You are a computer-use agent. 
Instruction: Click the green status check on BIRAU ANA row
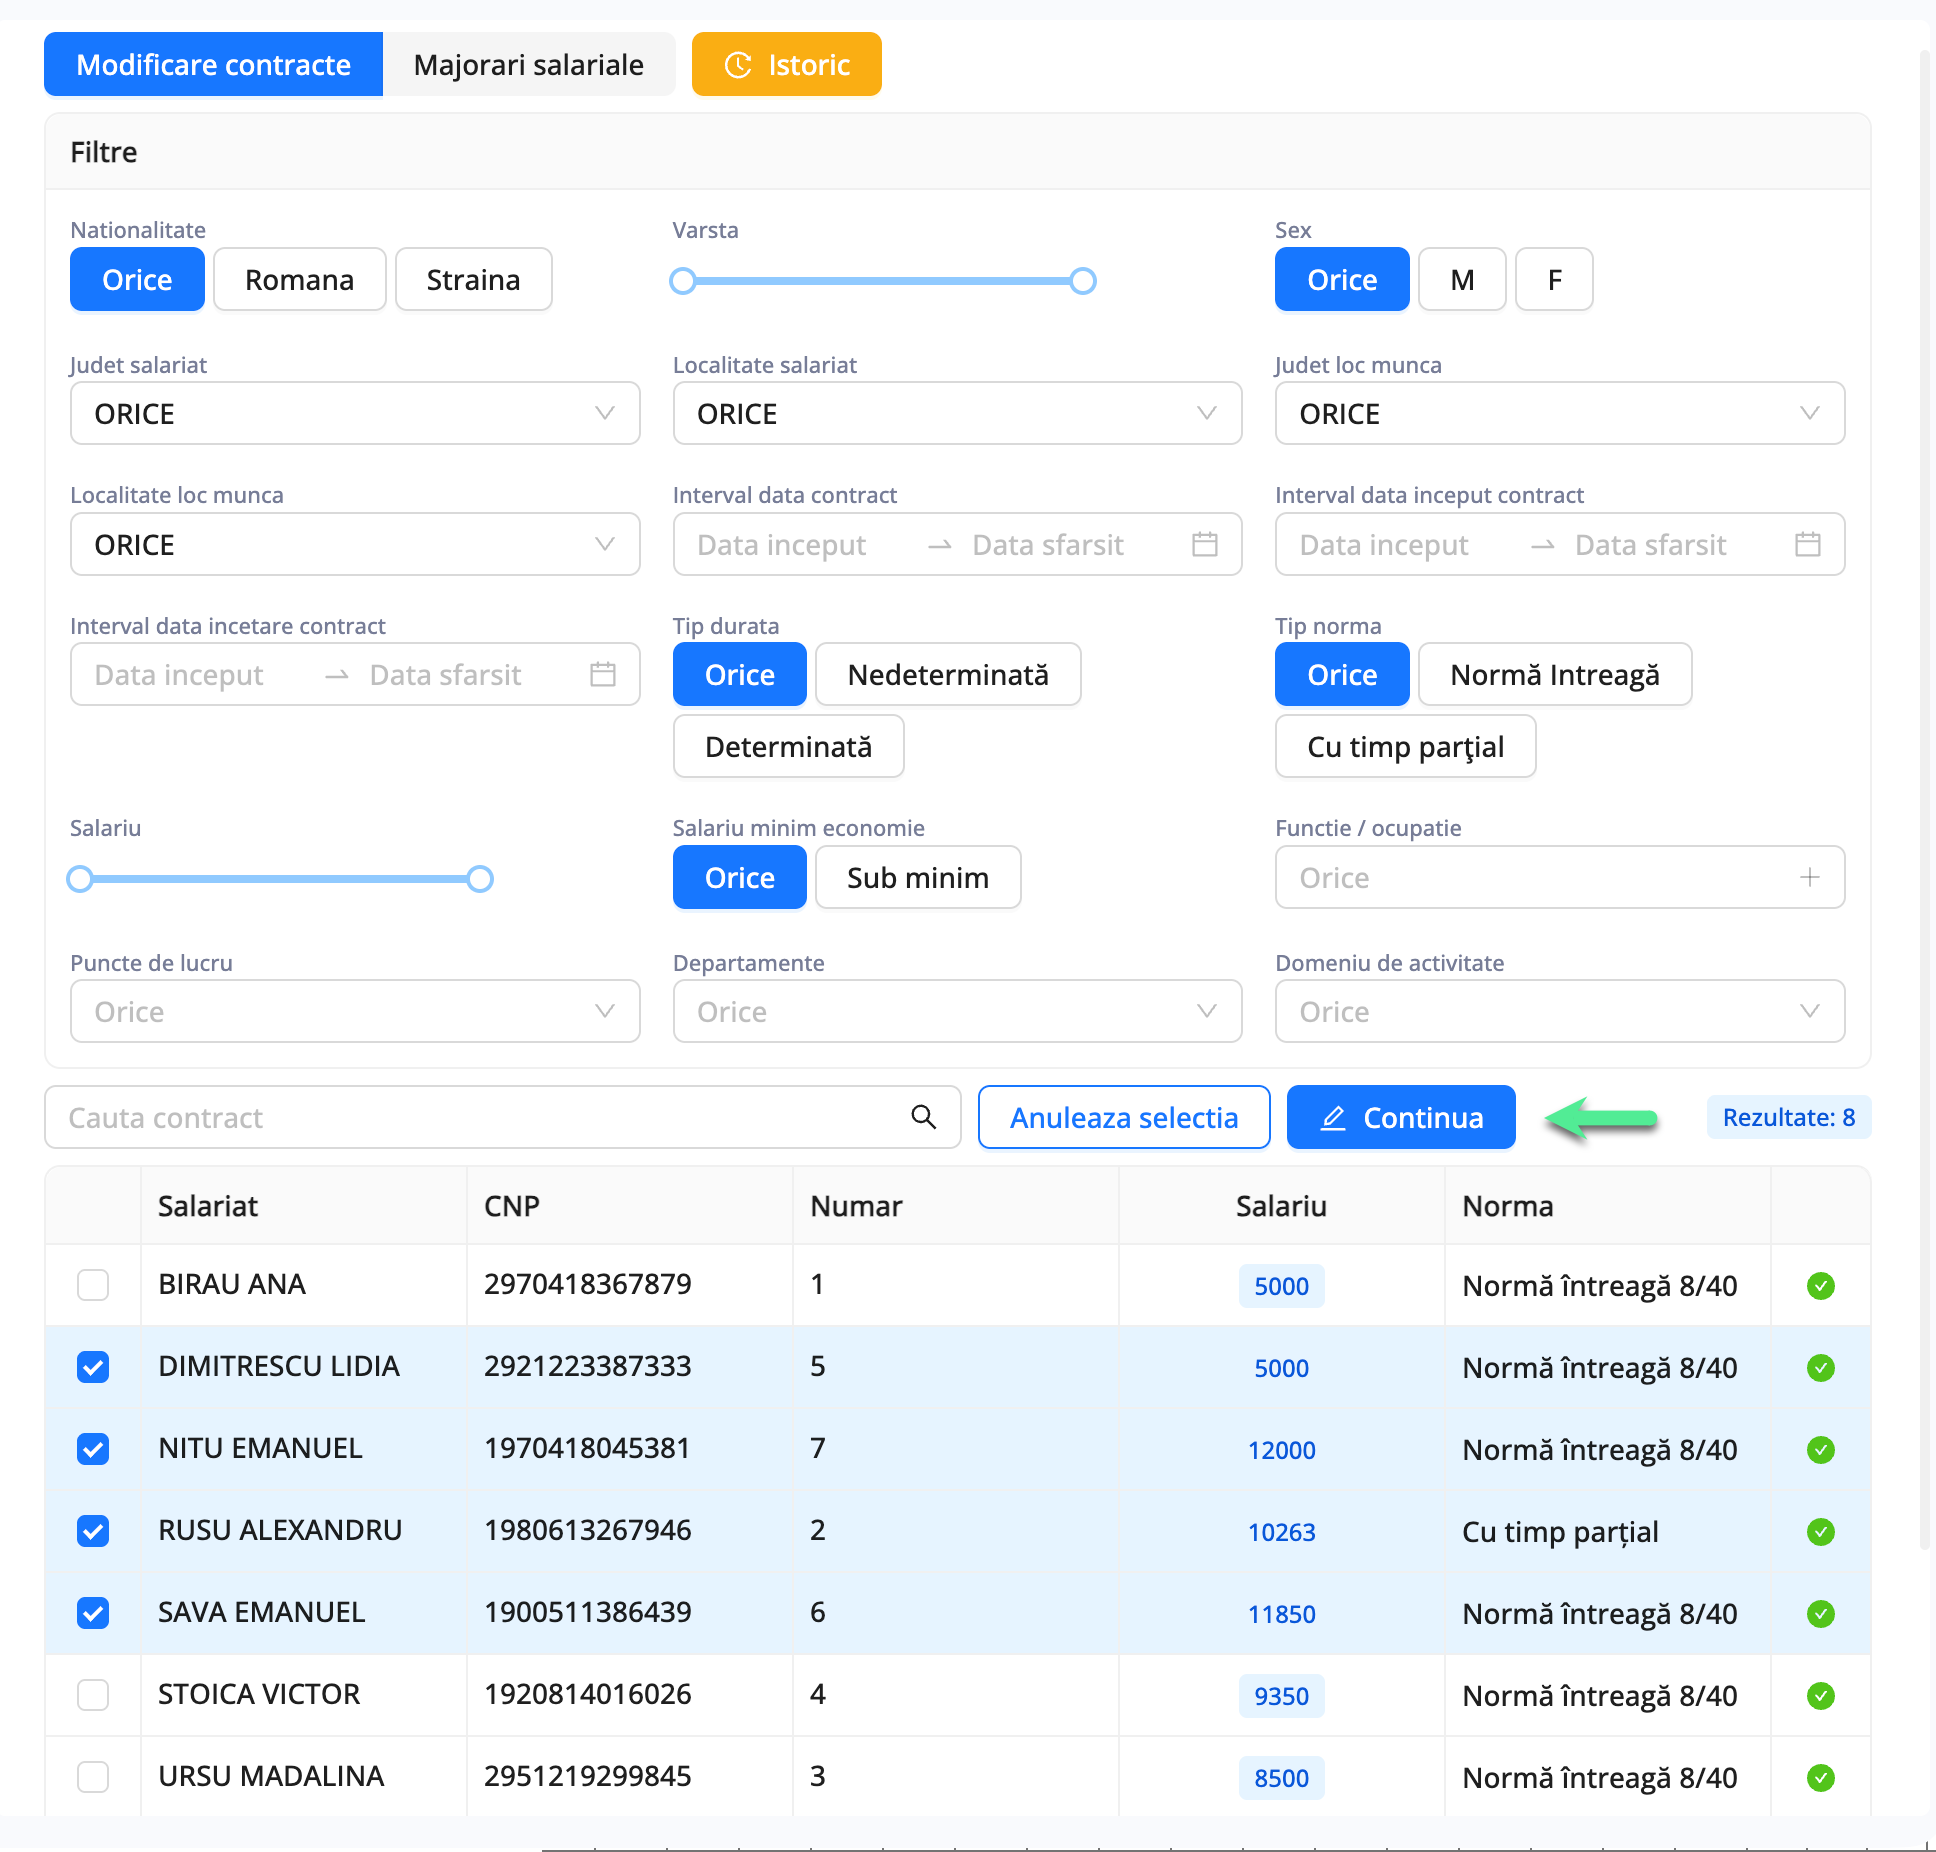coord(1821,1286)
